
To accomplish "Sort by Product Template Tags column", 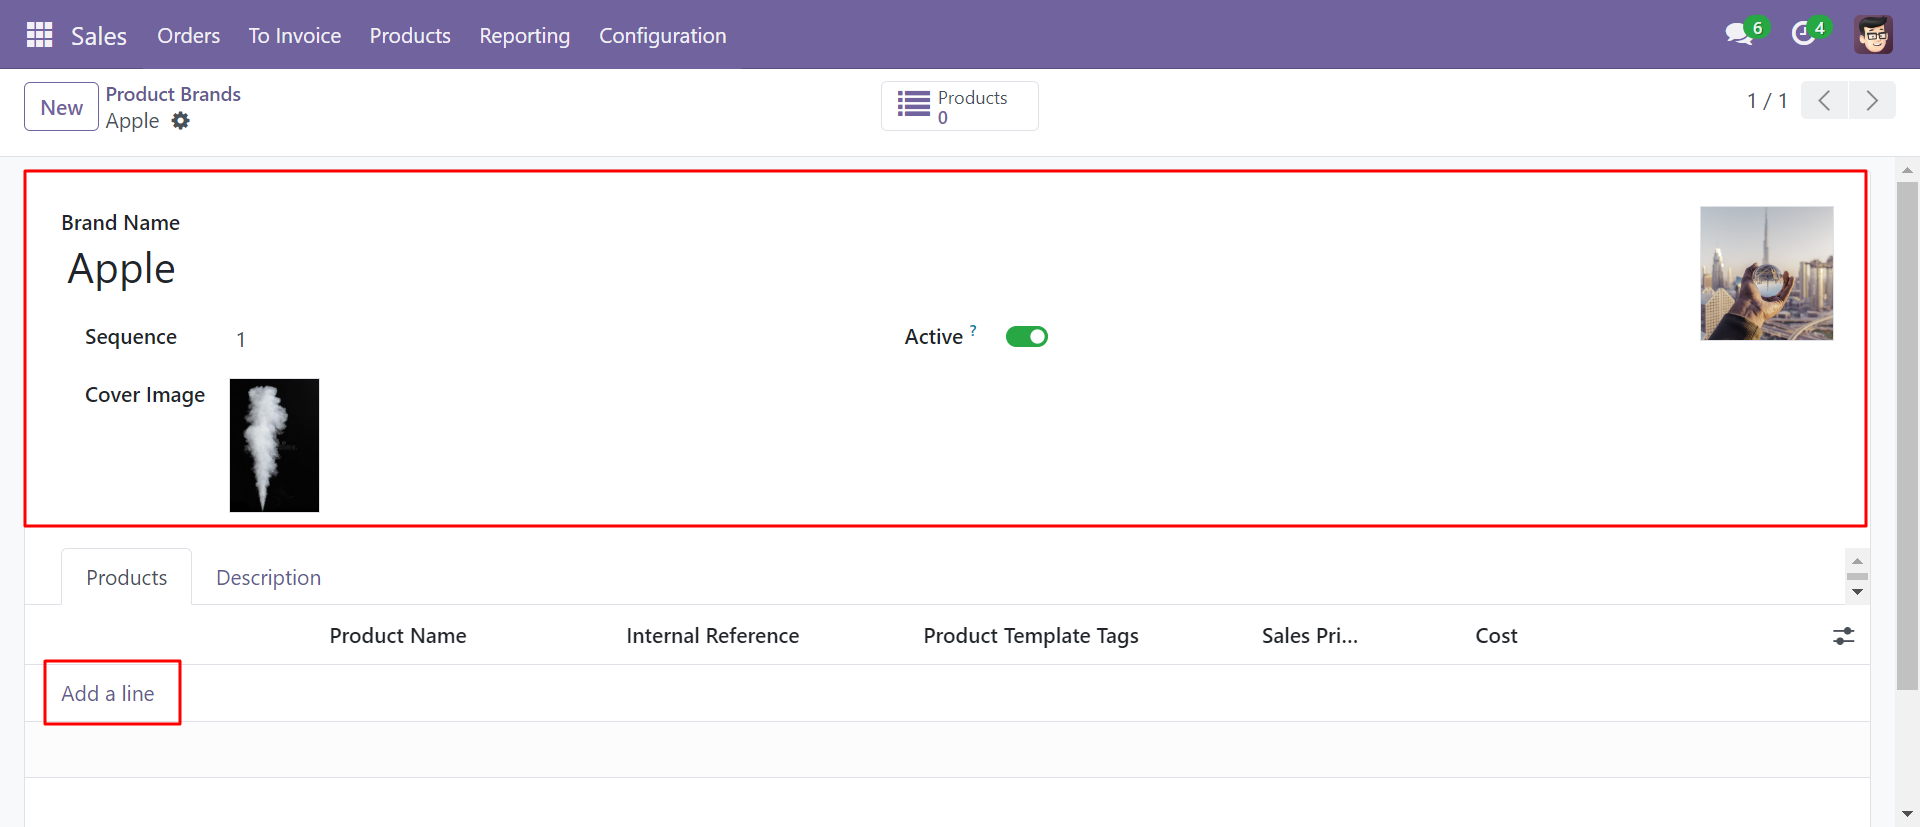I will [x=1031, y=636].
